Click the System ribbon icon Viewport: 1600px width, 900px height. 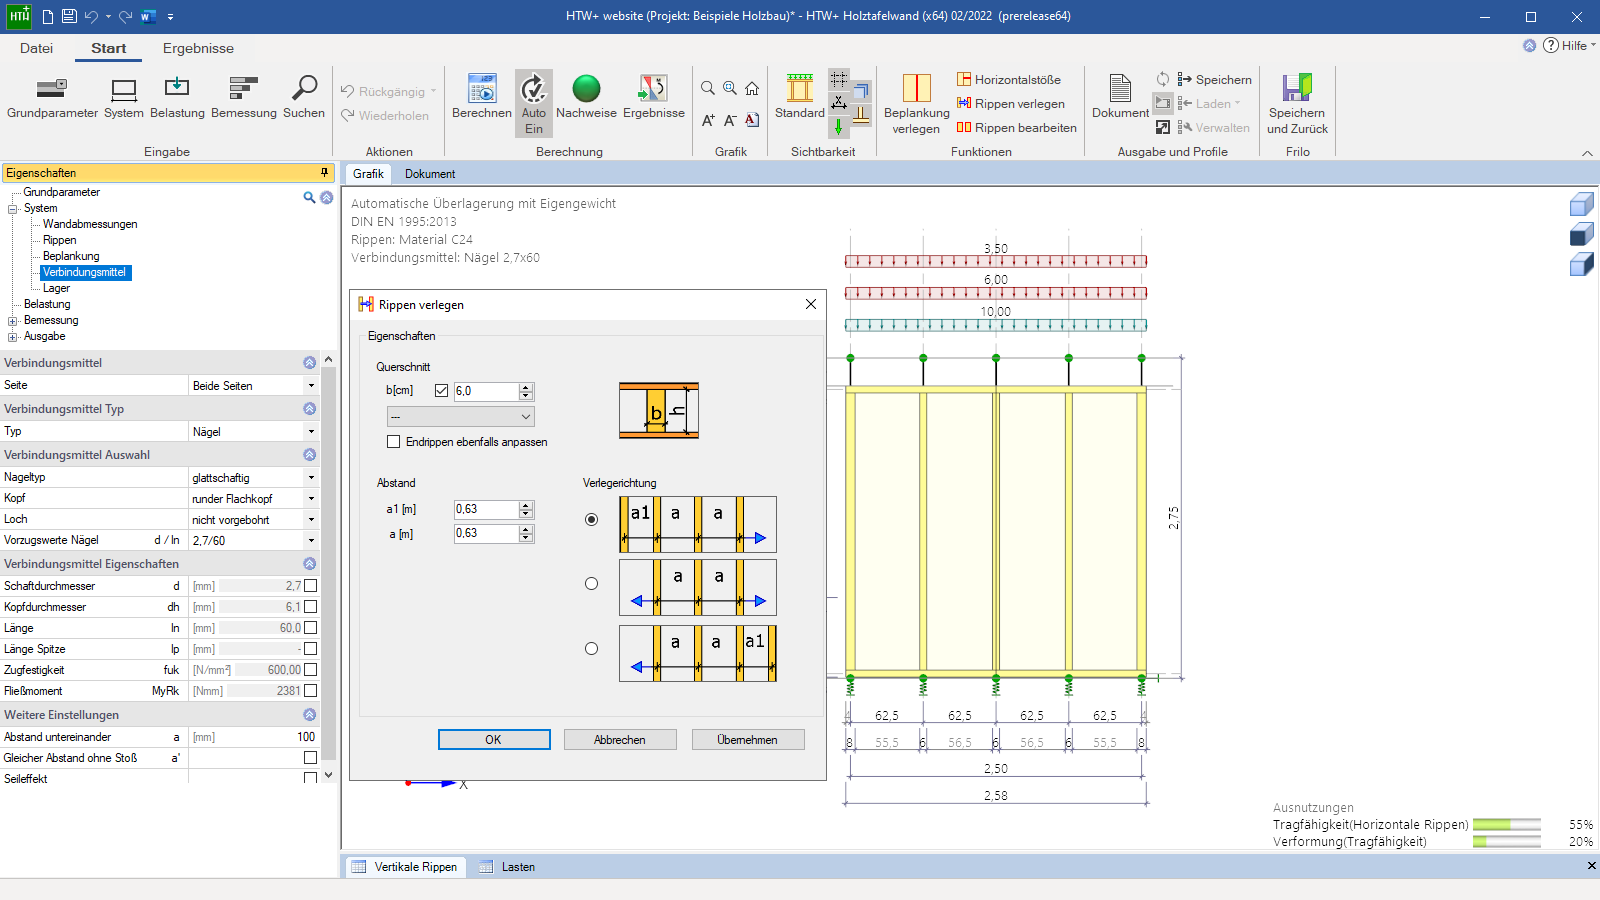(x=124, y=97)
